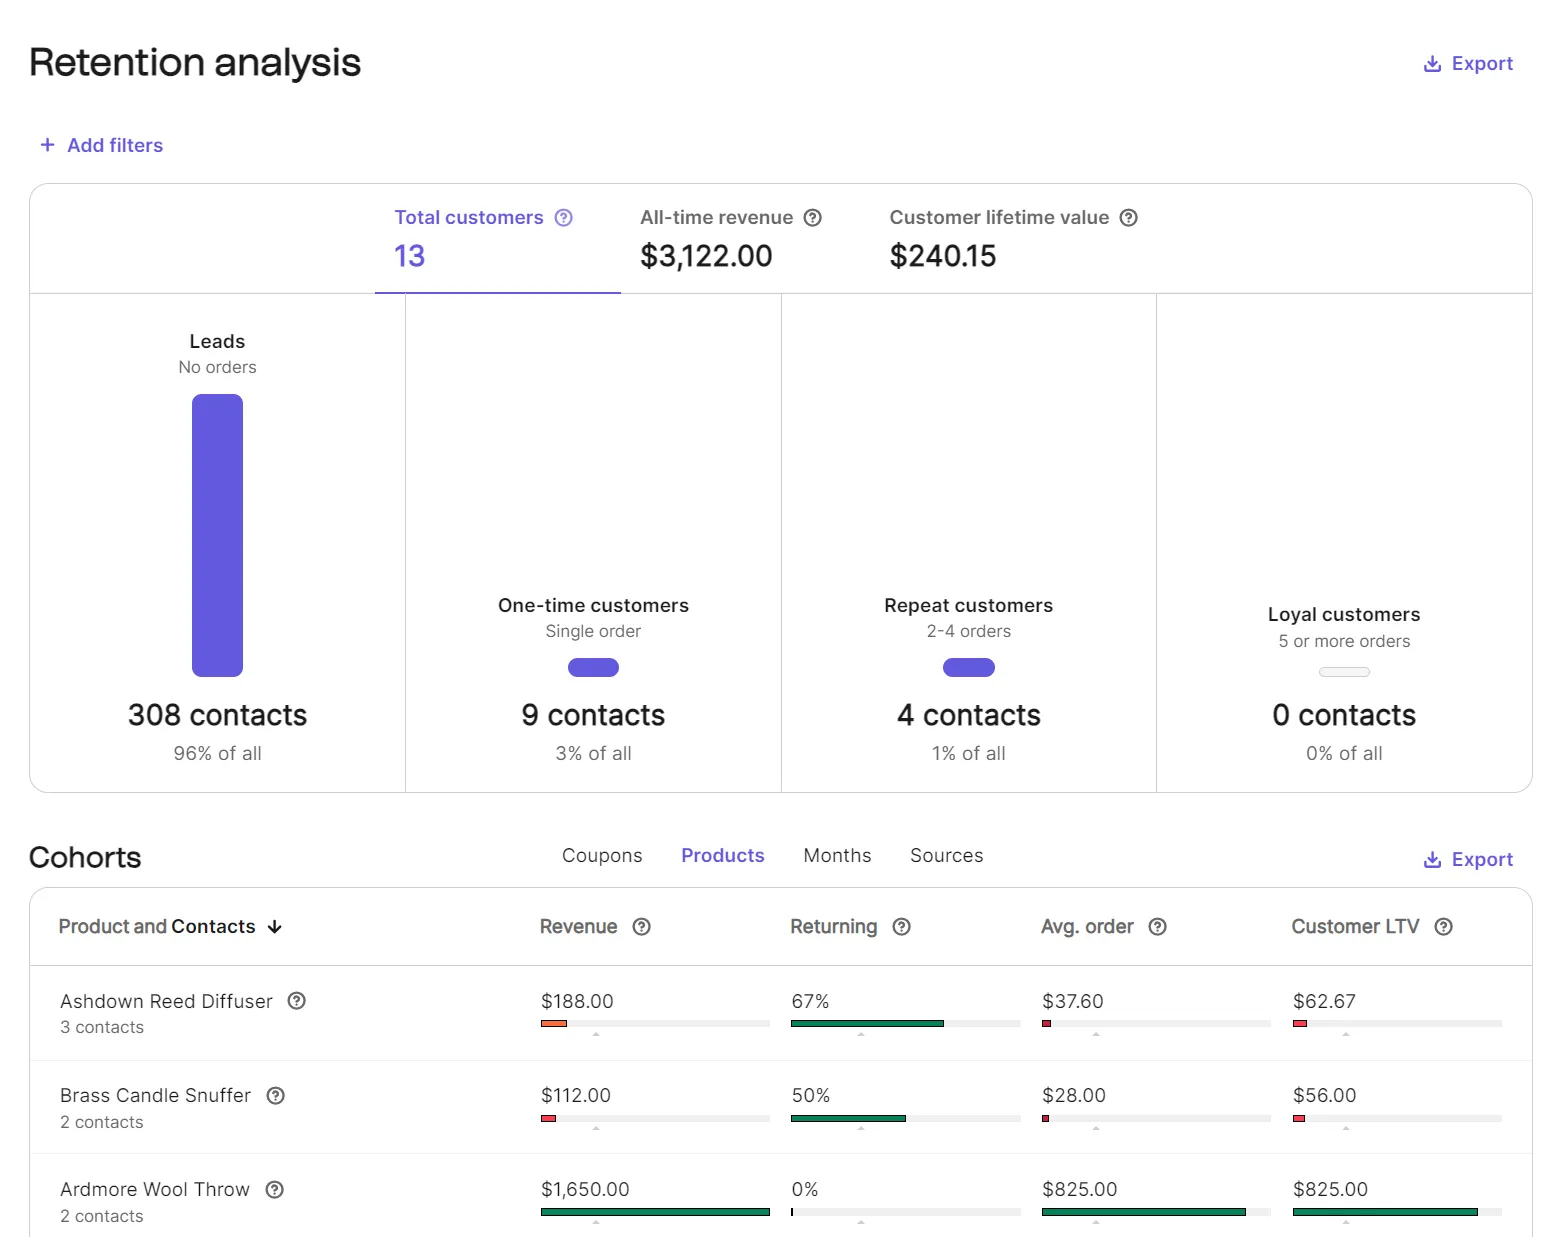Click the 4 contacts value
1566x1237 pixels.
pos(969,715)
